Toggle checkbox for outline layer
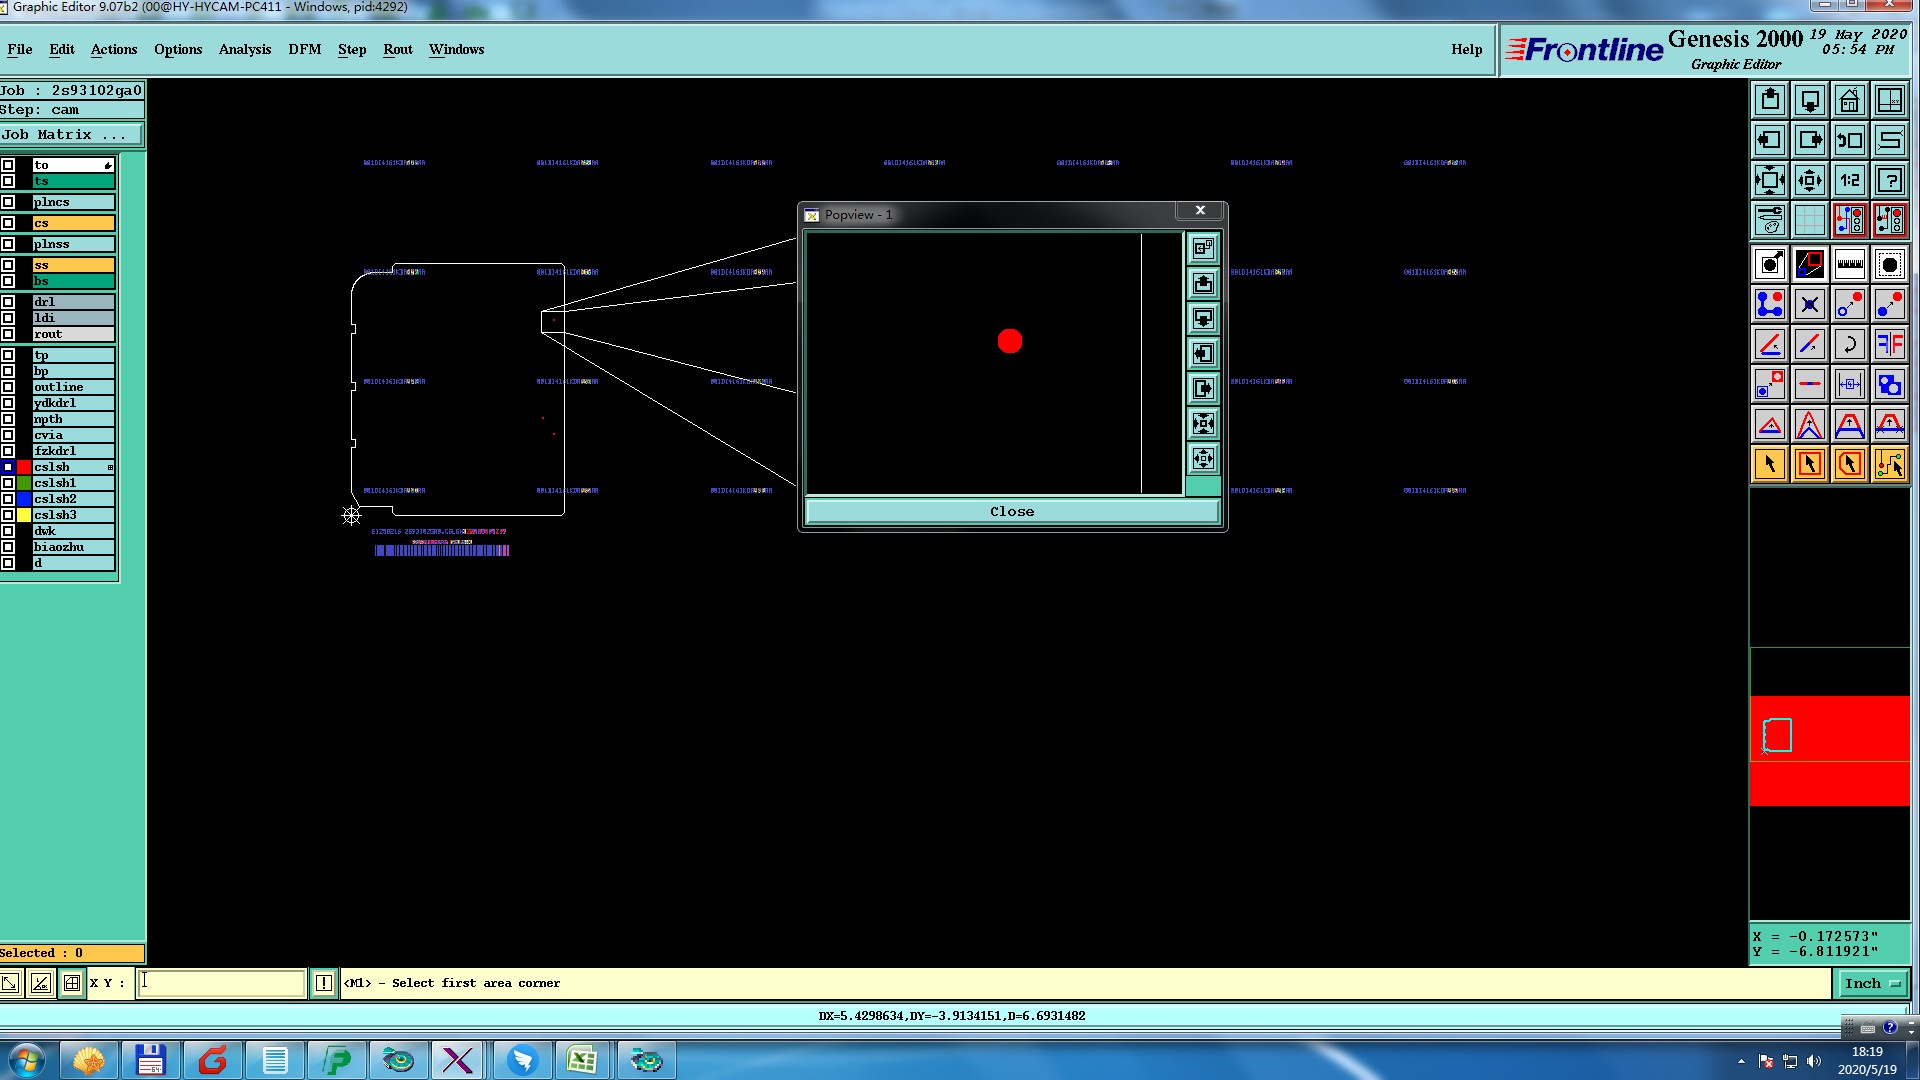 point(8,387)
